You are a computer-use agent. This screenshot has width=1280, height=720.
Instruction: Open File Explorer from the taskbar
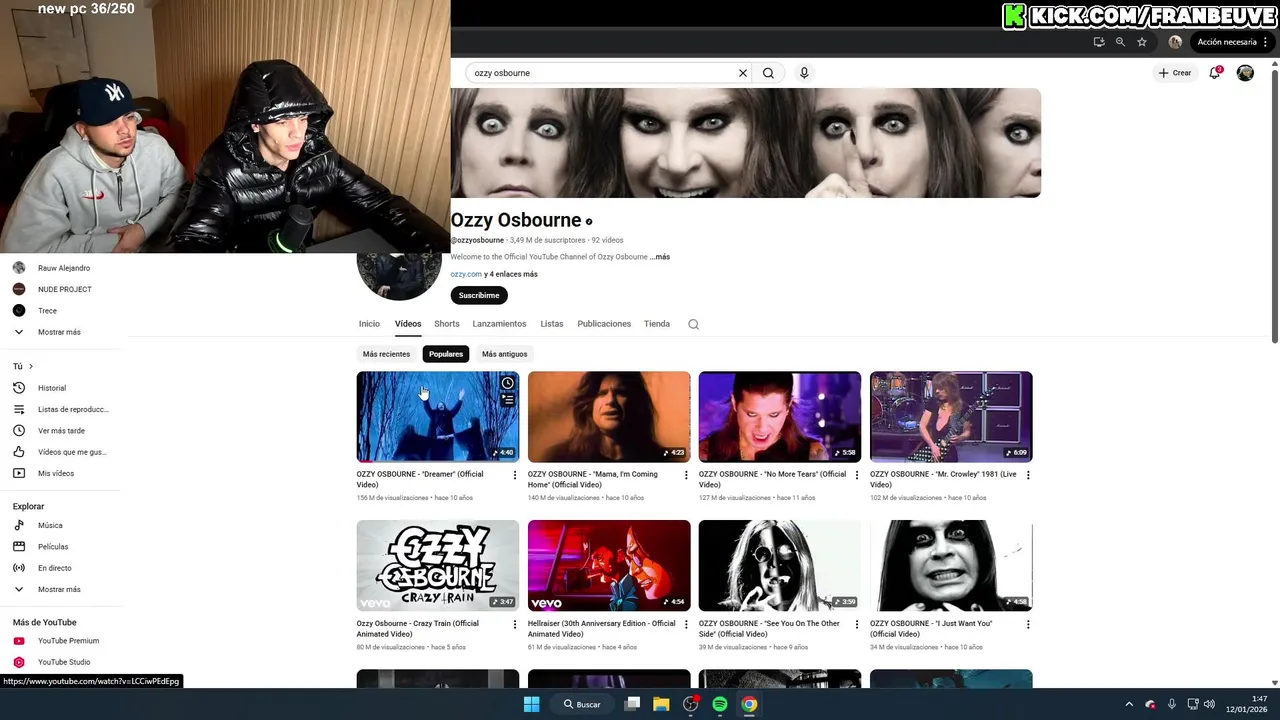pos(661,704)
